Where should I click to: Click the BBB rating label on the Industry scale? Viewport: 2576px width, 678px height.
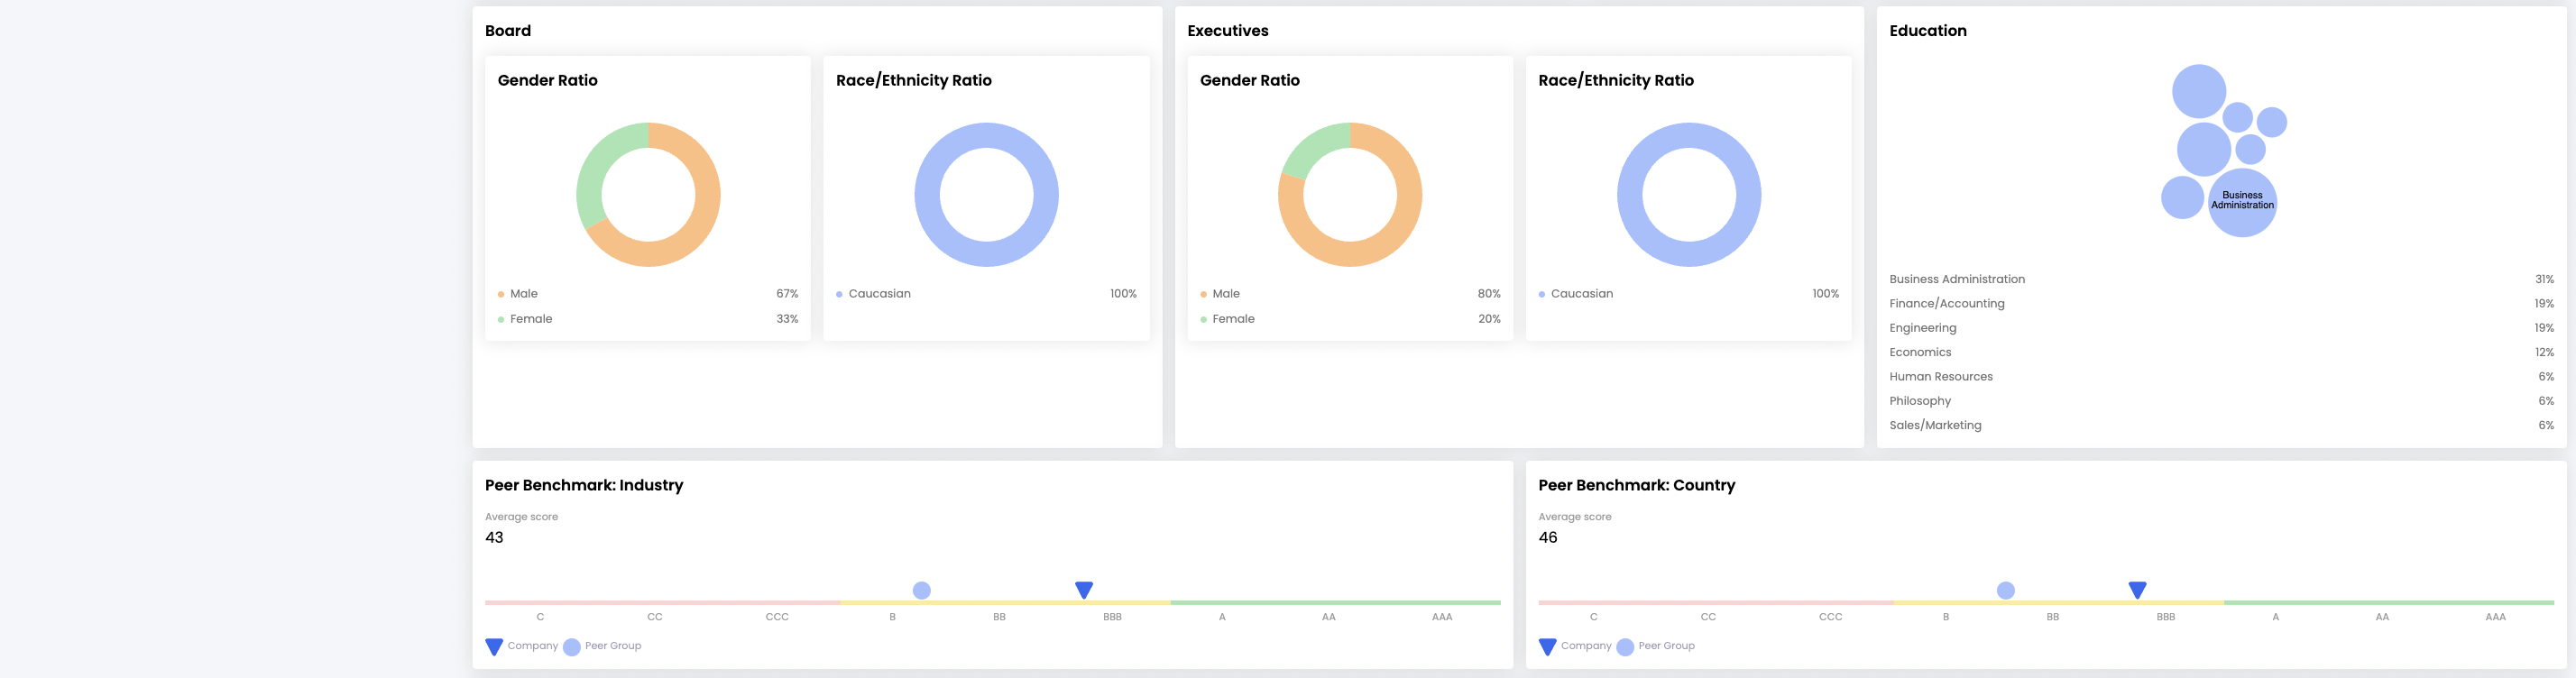point(1112,617)
